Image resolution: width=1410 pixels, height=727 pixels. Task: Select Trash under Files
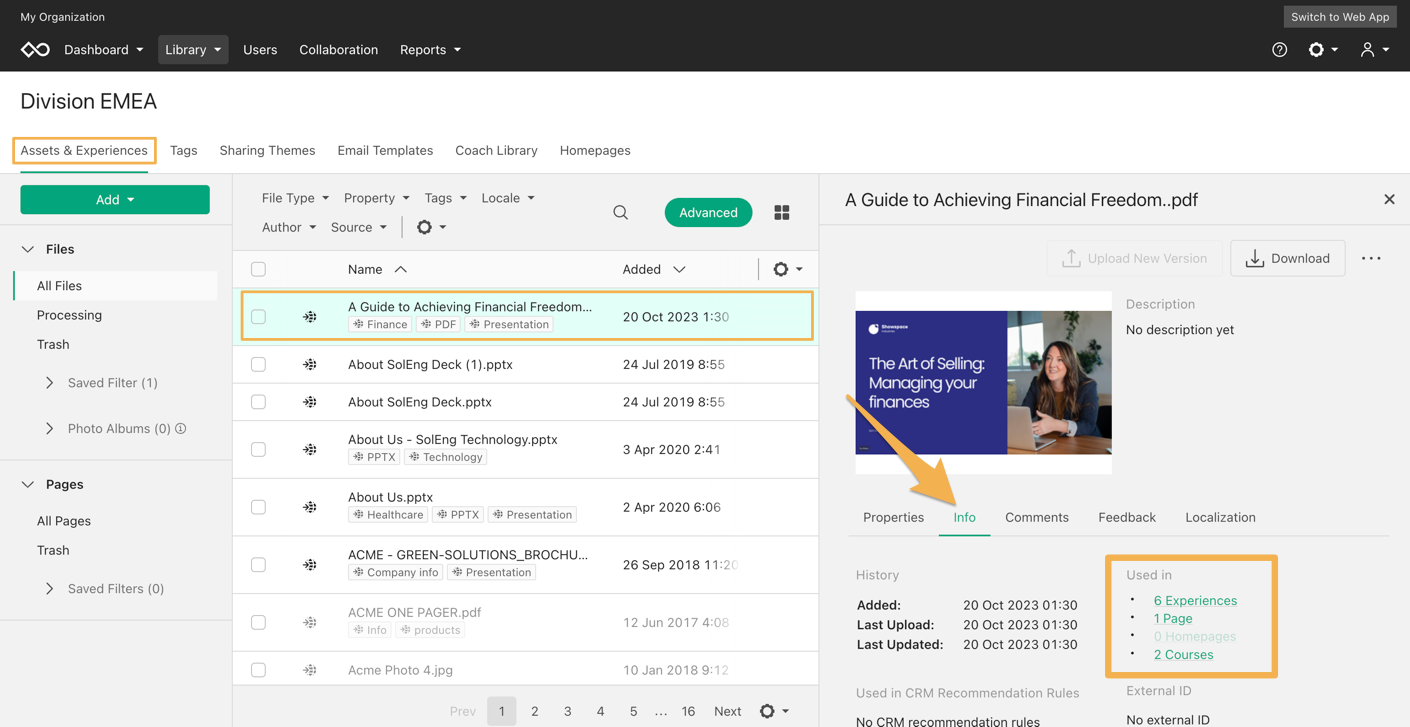tap(53, 344)
